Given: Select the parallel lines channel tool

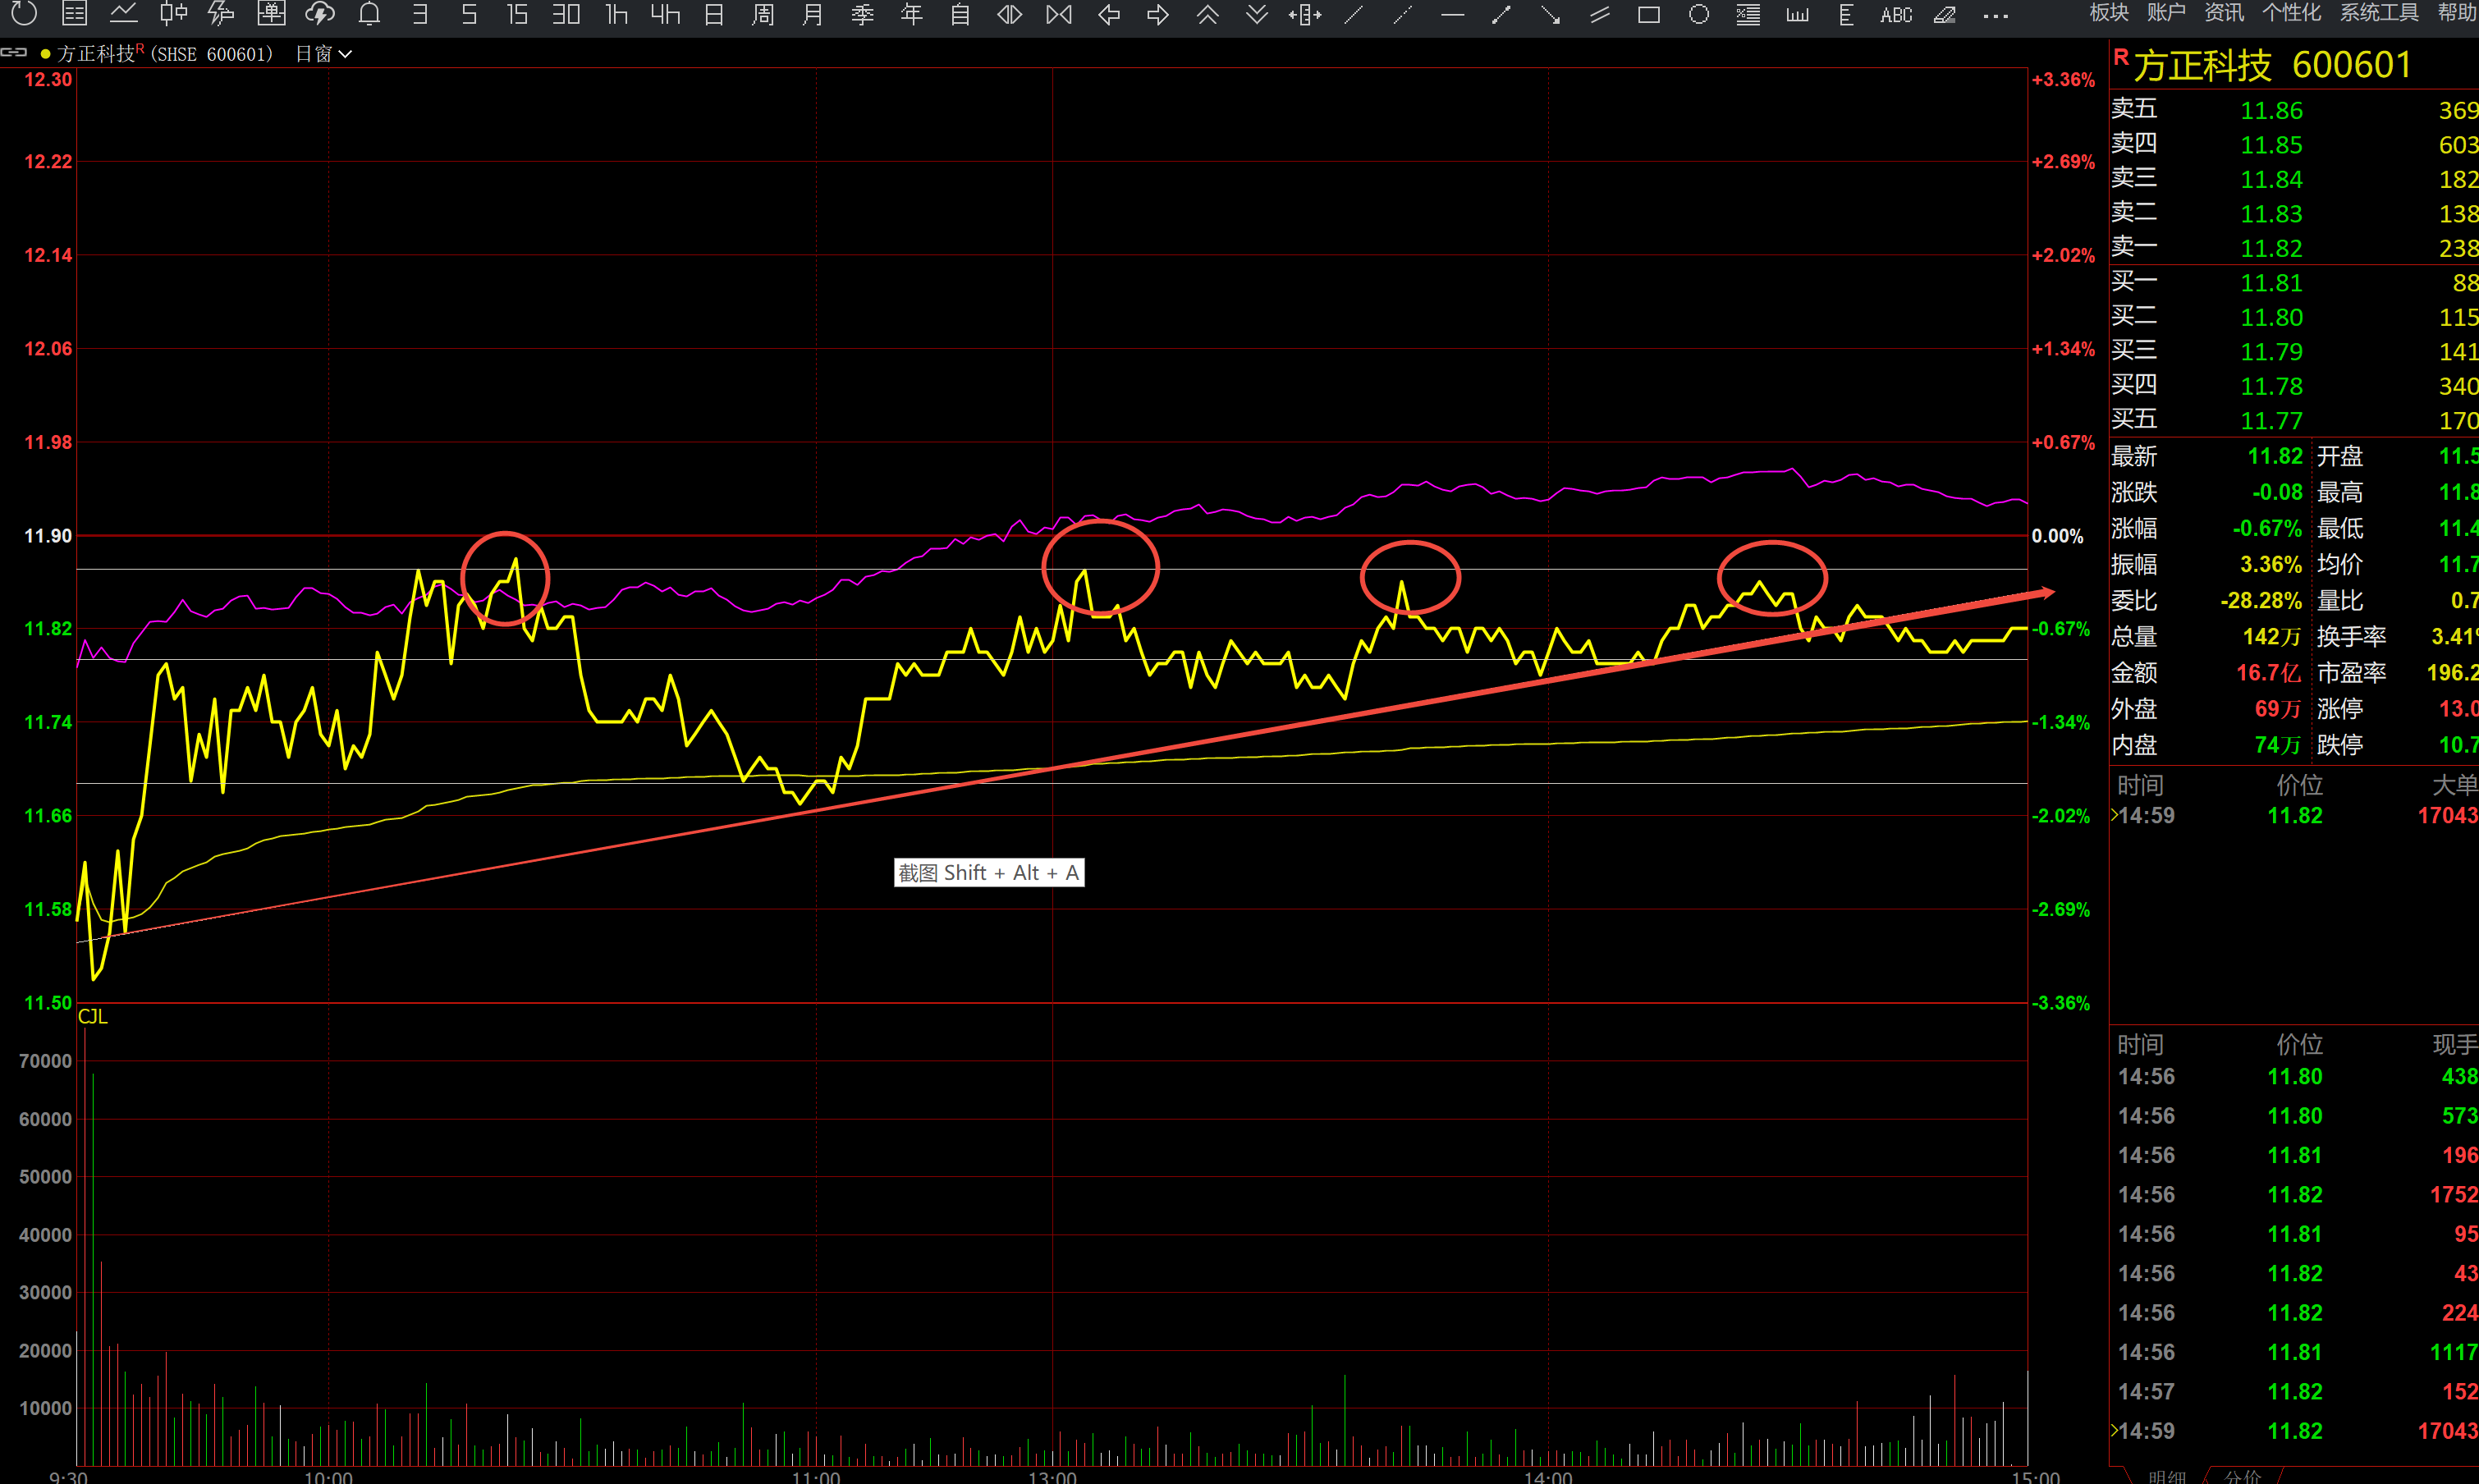Looking at the screenshot, I should 1600,15.
